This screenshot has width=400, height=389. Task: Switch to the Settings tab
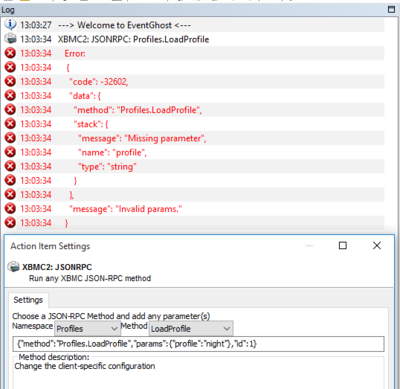[x=28, y=300]
